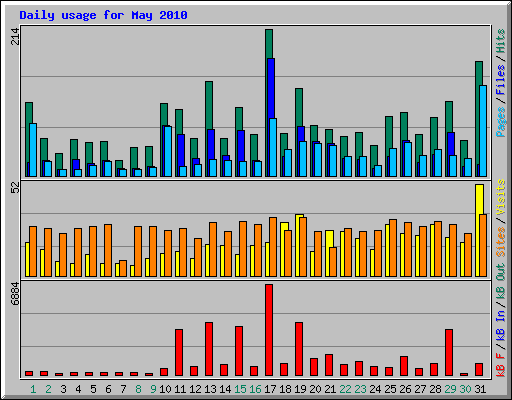
Task: Click day label 23 on the x-axis
Action: [x=360, y=389]
